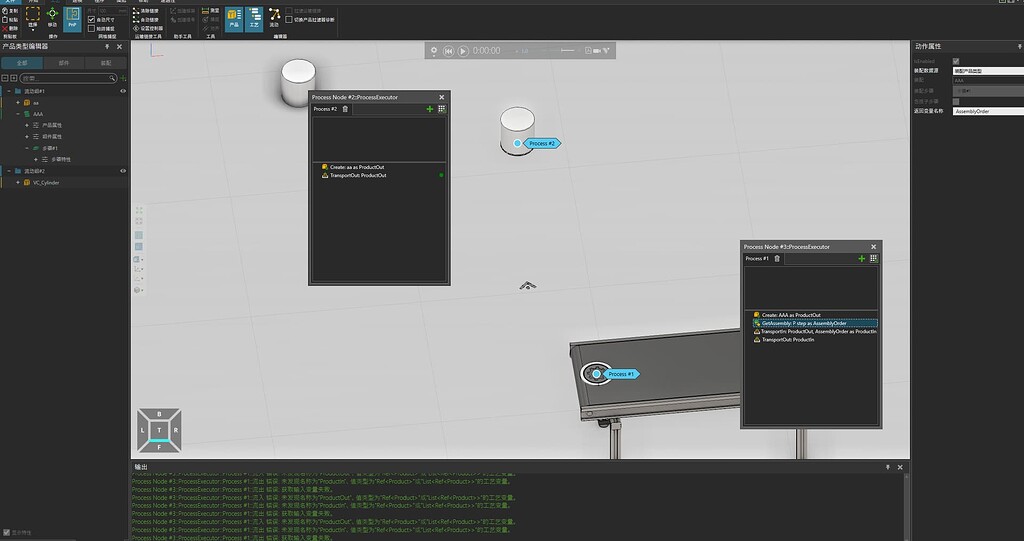Enable the 始终捕捉 checkbox
Viewport: 1024px width, 541px height.
[92, 28]
